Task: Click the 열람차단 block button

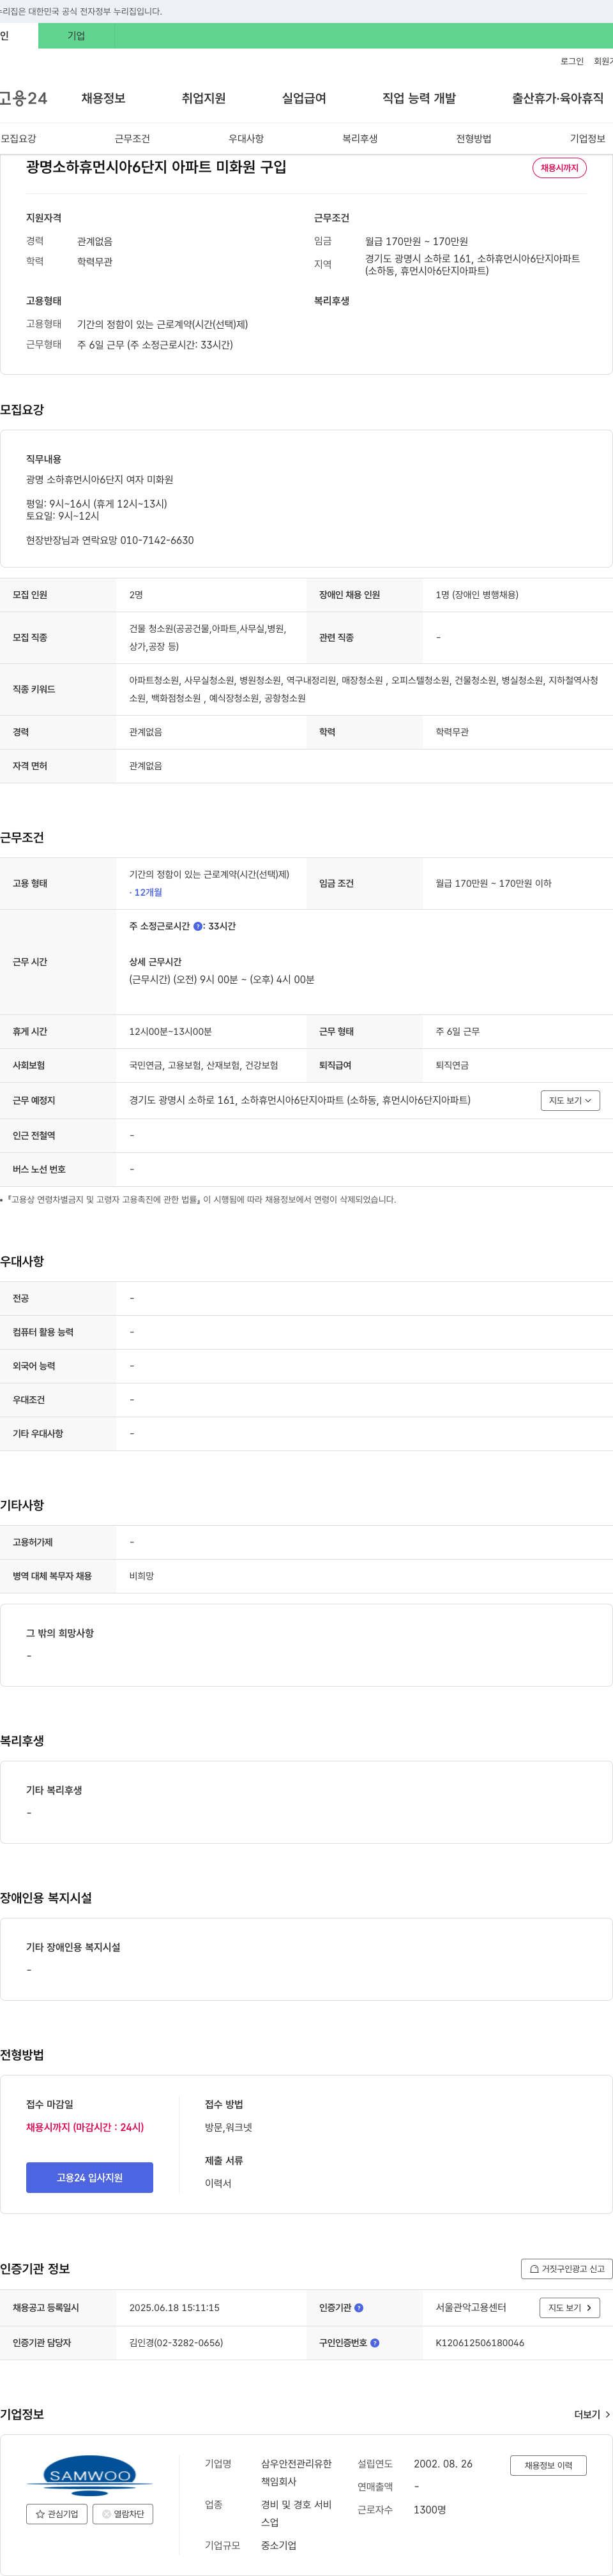Action: [123, 2513]
